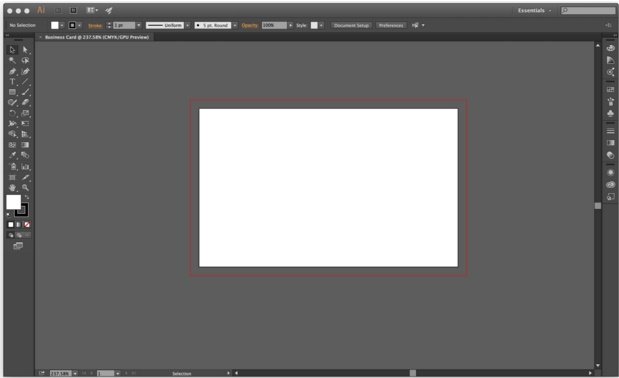Click the large white Fill color swatch

tap(13, 202)
